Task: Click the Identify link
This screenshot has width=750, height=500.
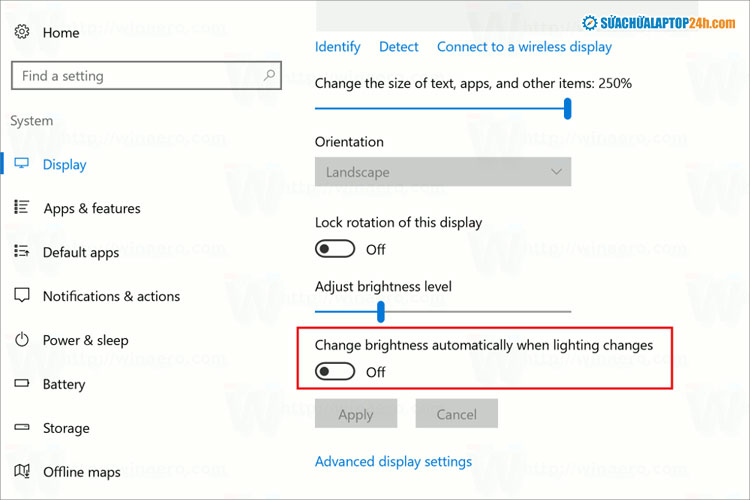Action: (x=338, y=47)
